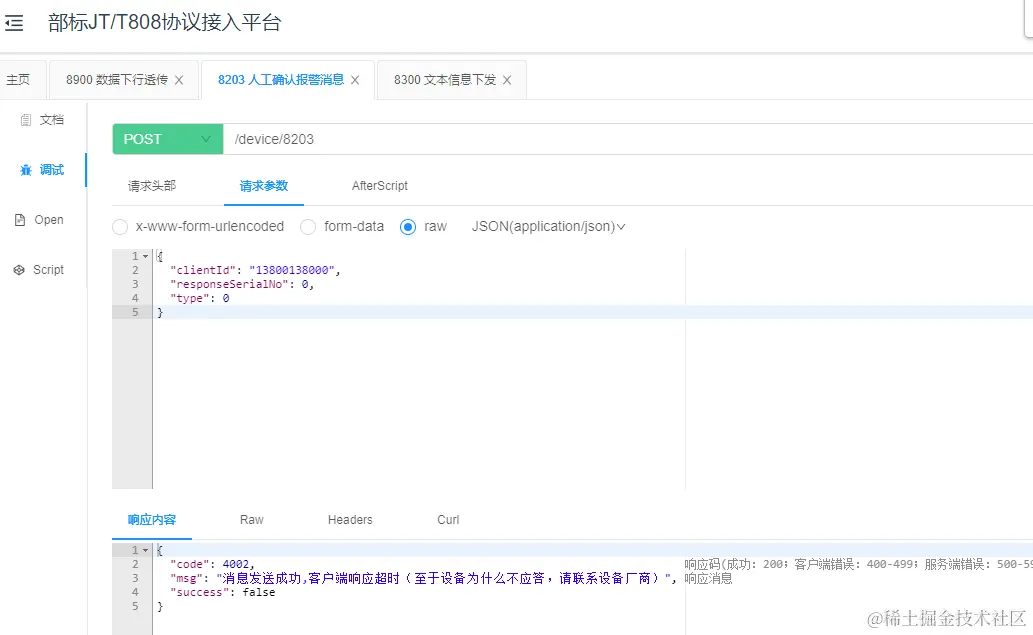Click the Script icon in sidebar
Image resolution: width=1033 pixels, height=635 pixels.
19,270
